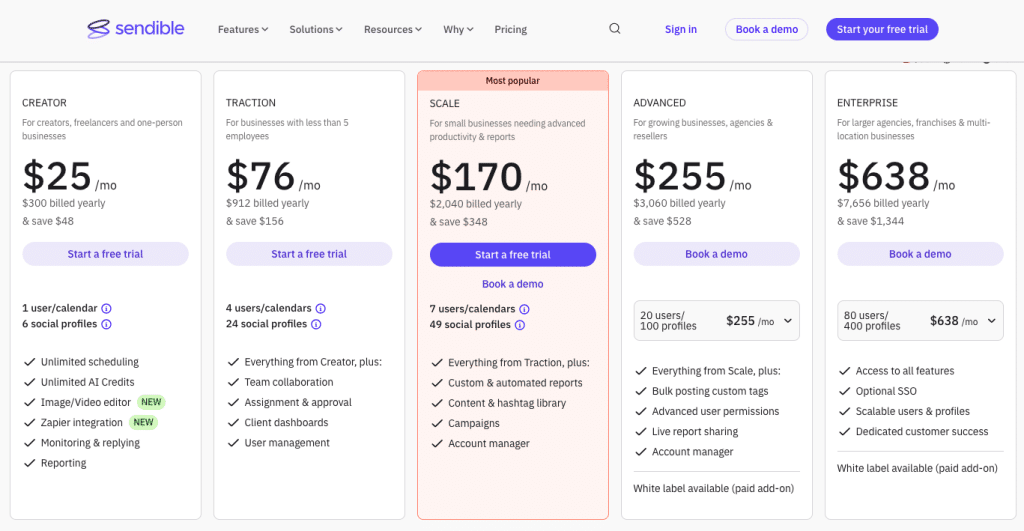Click 'Team collaboration' feature text
The height and width of the screenshot is (531, 1024).
click(289, 382)
